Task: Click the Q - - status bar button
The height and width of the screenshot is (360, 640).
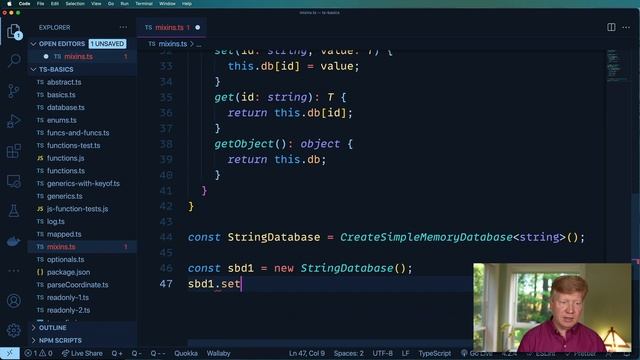Action: [158, 353]
